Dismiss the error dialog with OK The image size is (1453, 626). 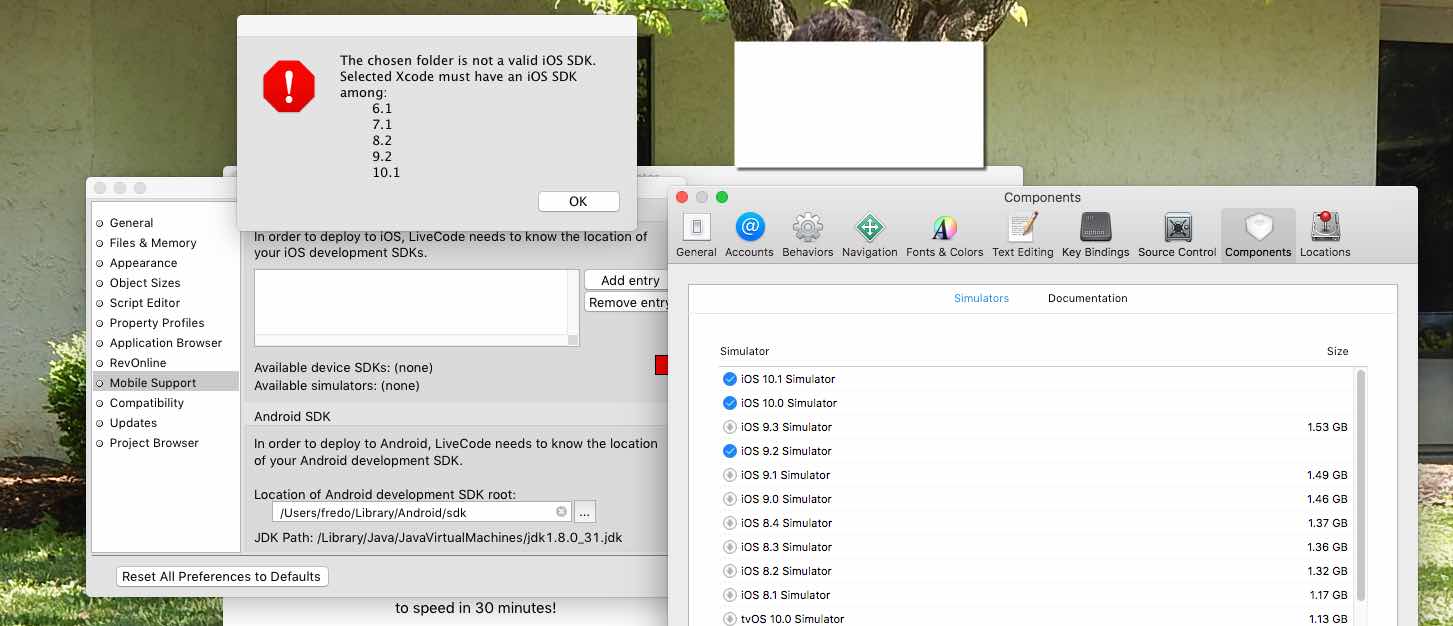pos(578,201)
